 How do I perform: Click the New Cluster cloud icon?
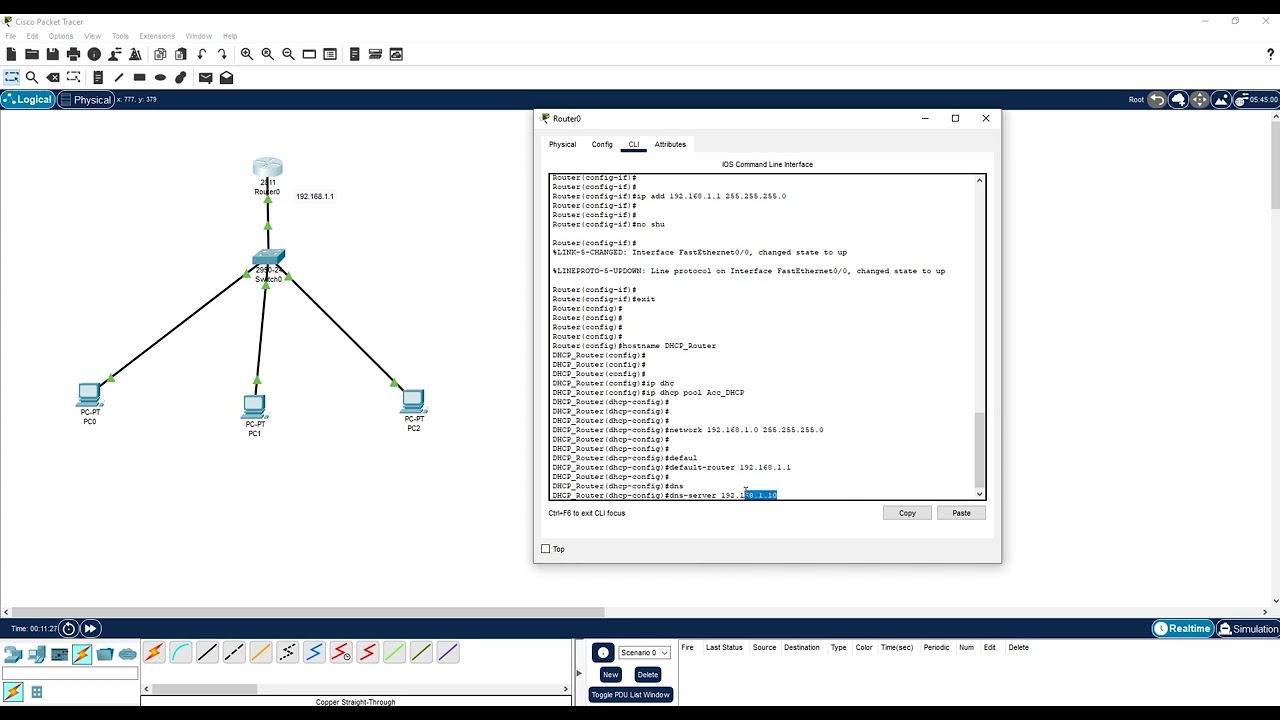coord(1178,99)
